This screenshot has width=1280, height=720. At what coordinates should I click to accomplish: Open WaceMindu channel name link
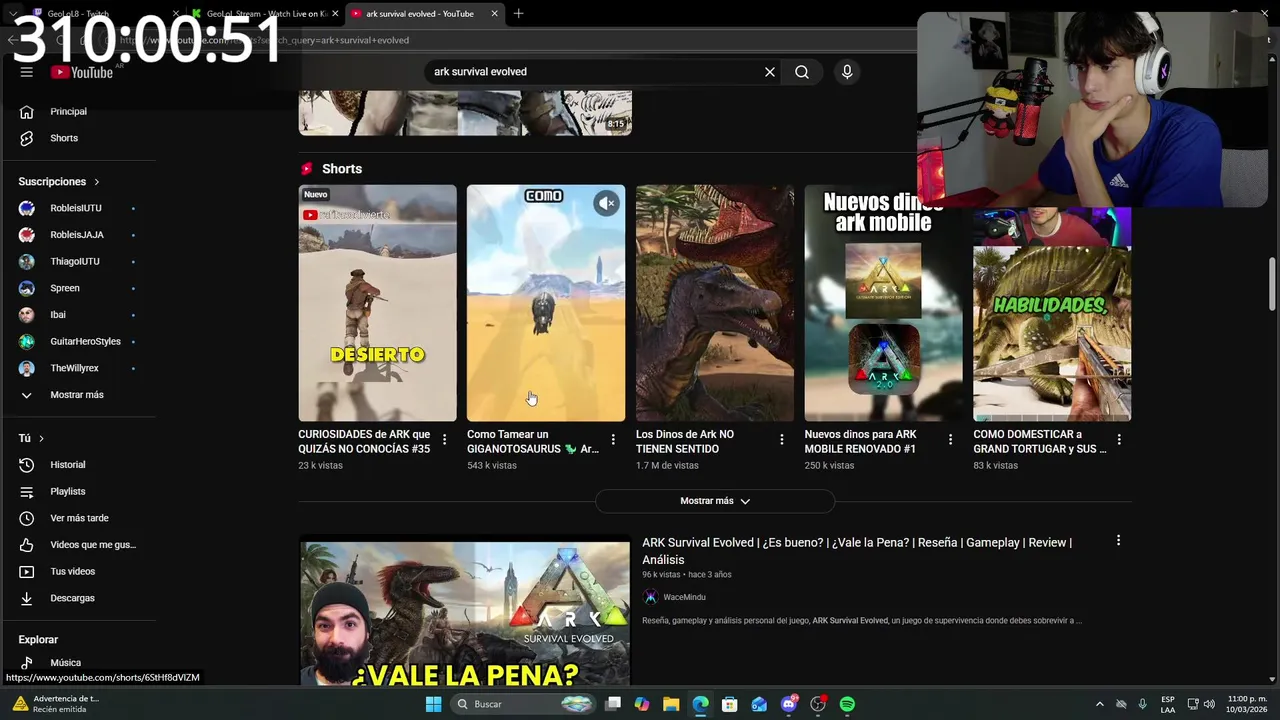tap(684, 597)
